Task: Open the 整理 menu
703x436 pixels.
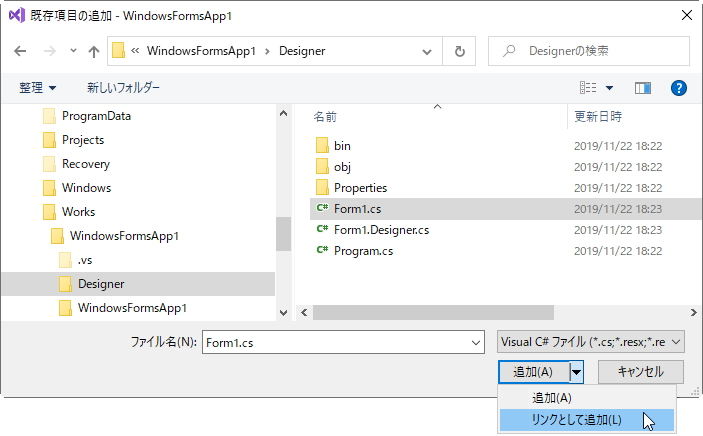Action: [x=37, y=87]
